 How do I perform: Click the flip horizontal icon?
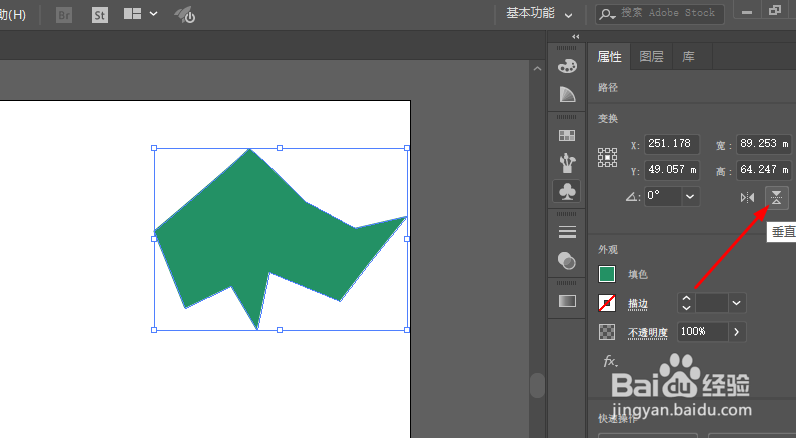pos(747,197)
